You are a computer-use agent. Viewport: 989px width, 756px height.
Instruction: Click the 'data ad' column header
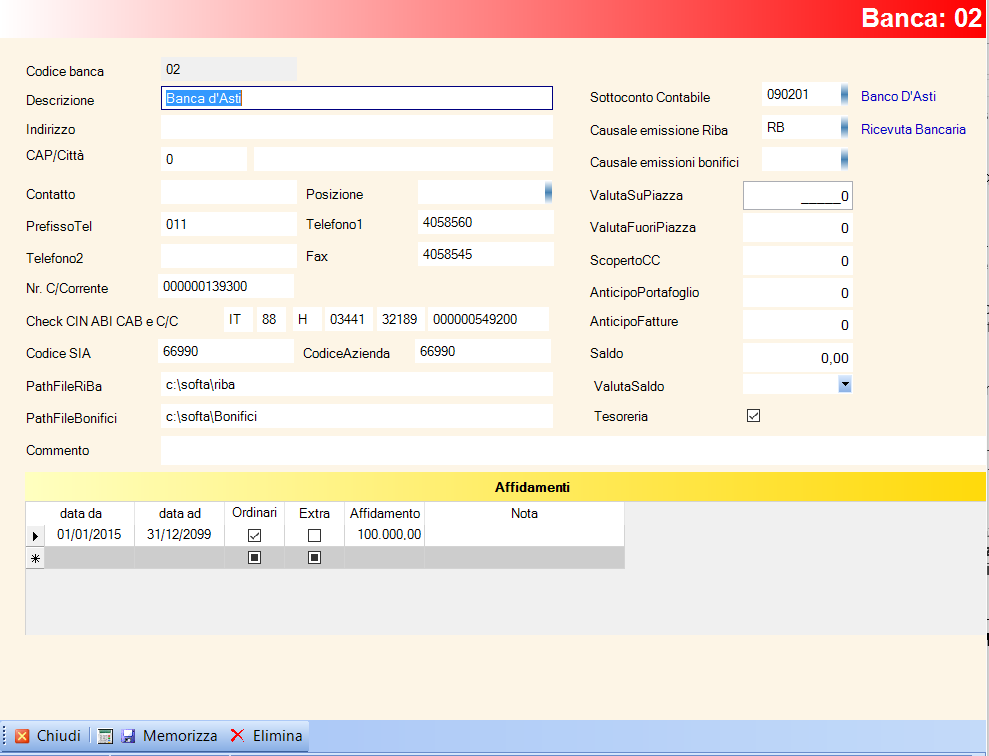[x=180, y=513]
